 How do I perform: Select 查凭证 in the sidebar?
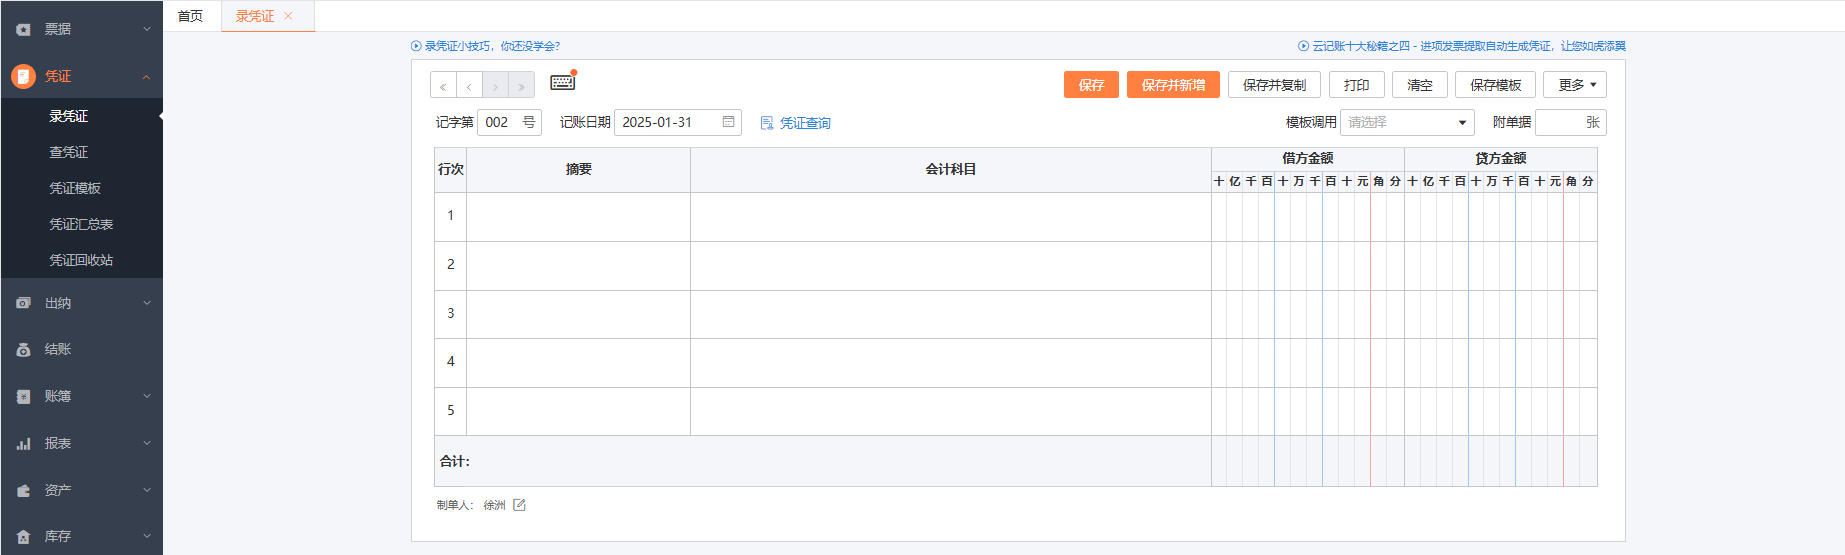click(69, 152)
